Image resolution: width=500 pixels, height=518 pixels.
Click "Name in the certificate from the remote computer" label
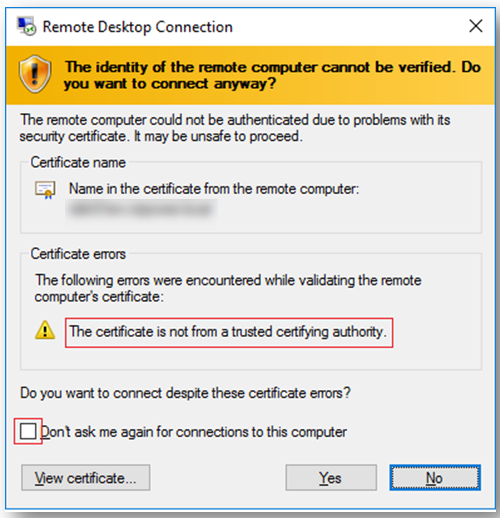(x=214, y=189)
